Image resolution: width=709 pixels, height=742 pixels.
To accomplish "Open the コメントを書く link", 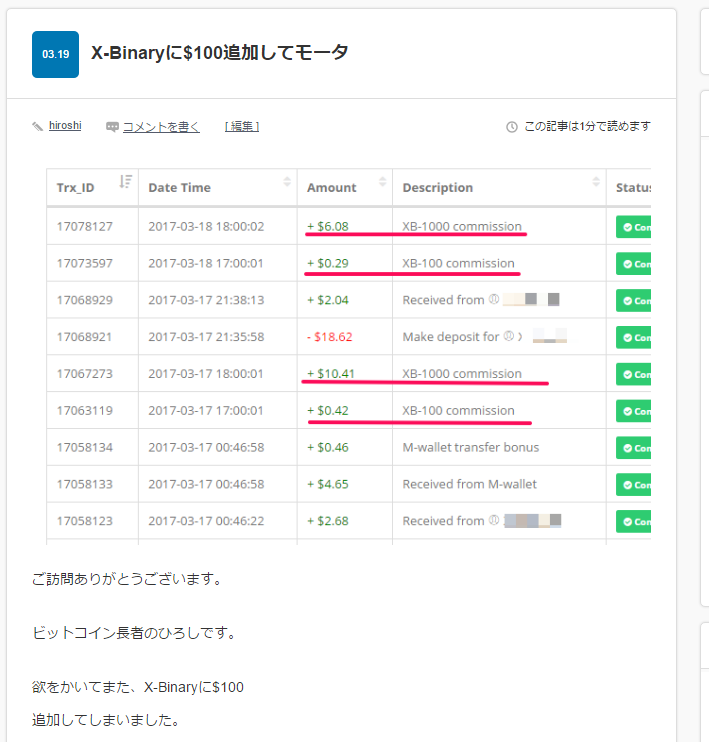I will pos(161,127).
